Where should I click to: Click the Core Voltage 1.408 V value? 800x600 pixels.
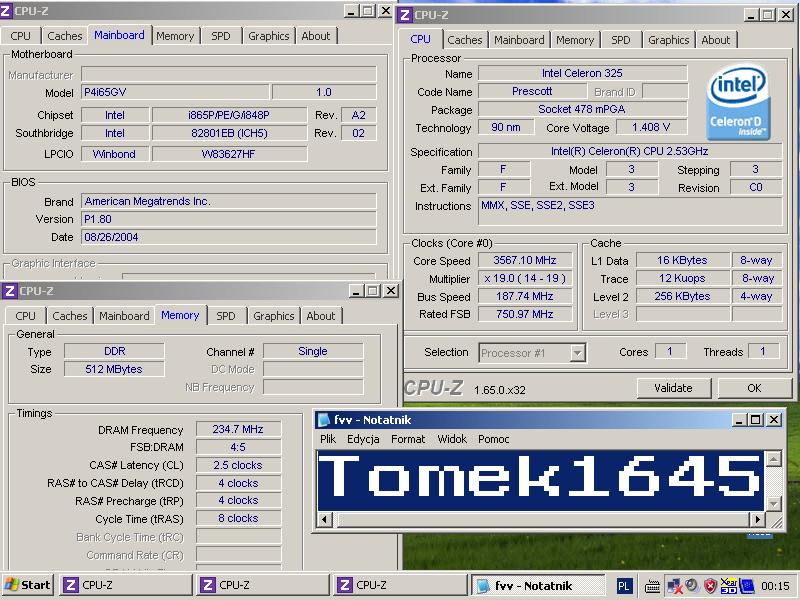point(651,128)
